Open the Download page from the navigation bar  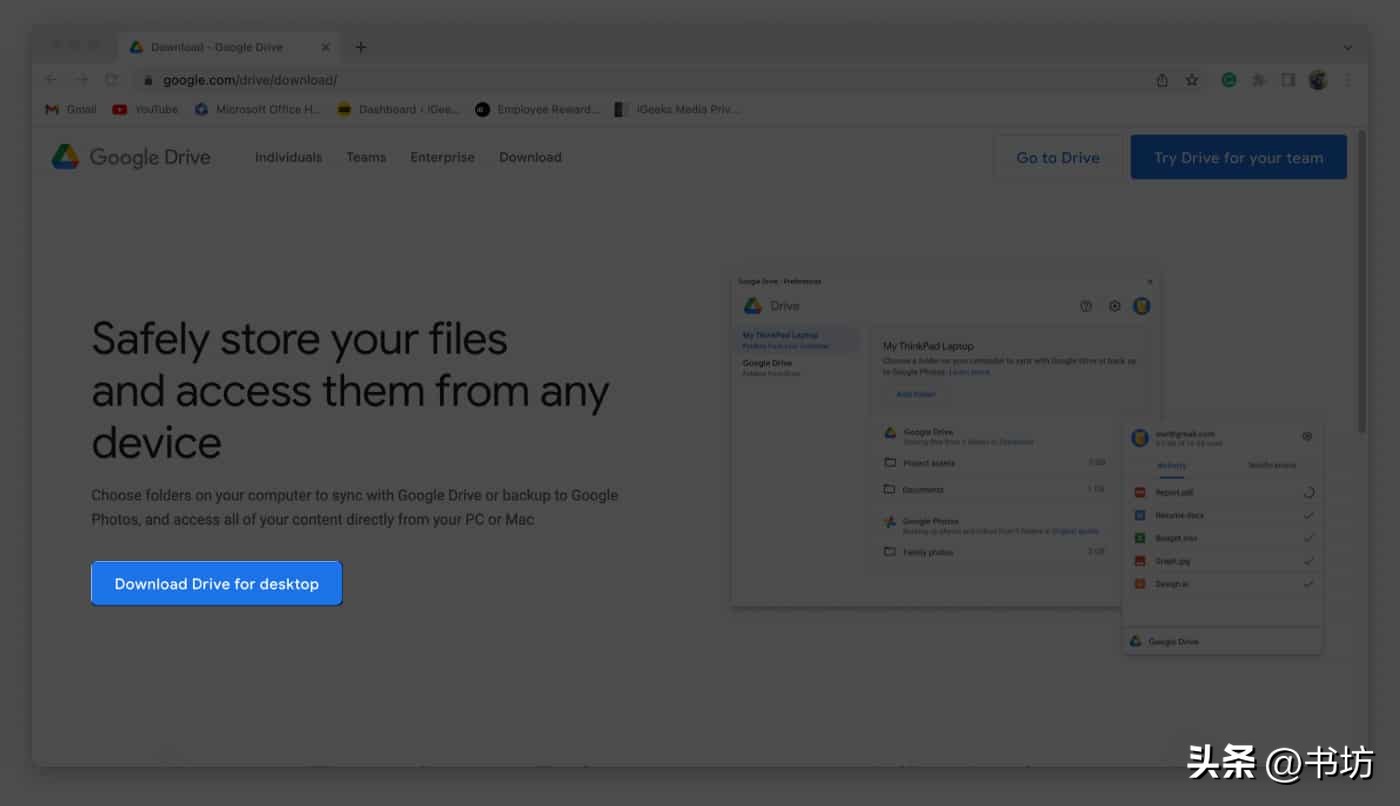pos(530,157)
